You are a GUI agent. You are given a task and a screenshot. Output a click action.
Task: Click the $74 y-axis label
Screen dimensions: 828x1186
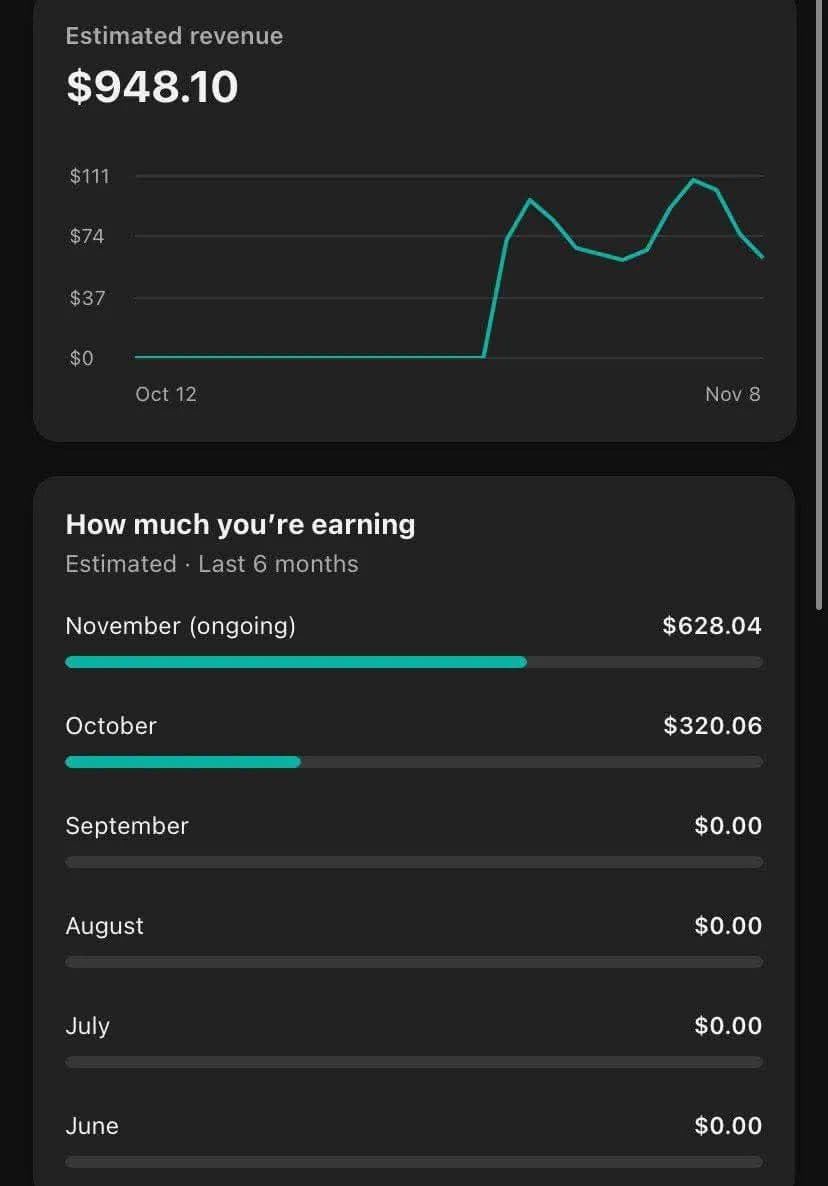pos(86,237)
